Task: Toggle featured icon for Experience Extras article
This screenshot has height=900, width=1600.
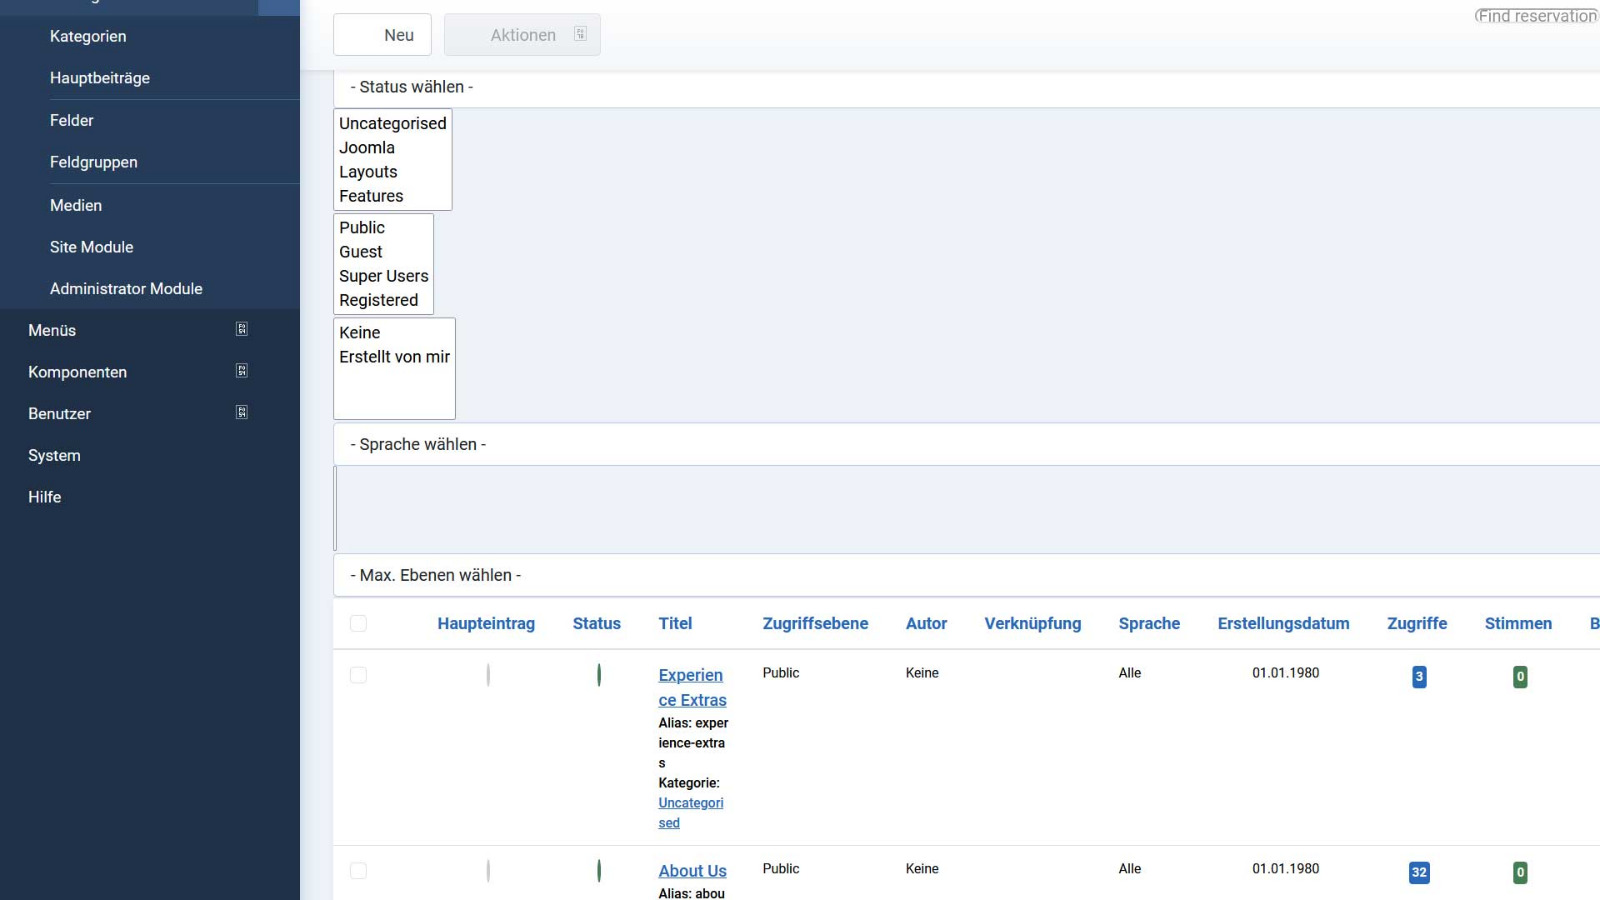Action: (488, 675)
